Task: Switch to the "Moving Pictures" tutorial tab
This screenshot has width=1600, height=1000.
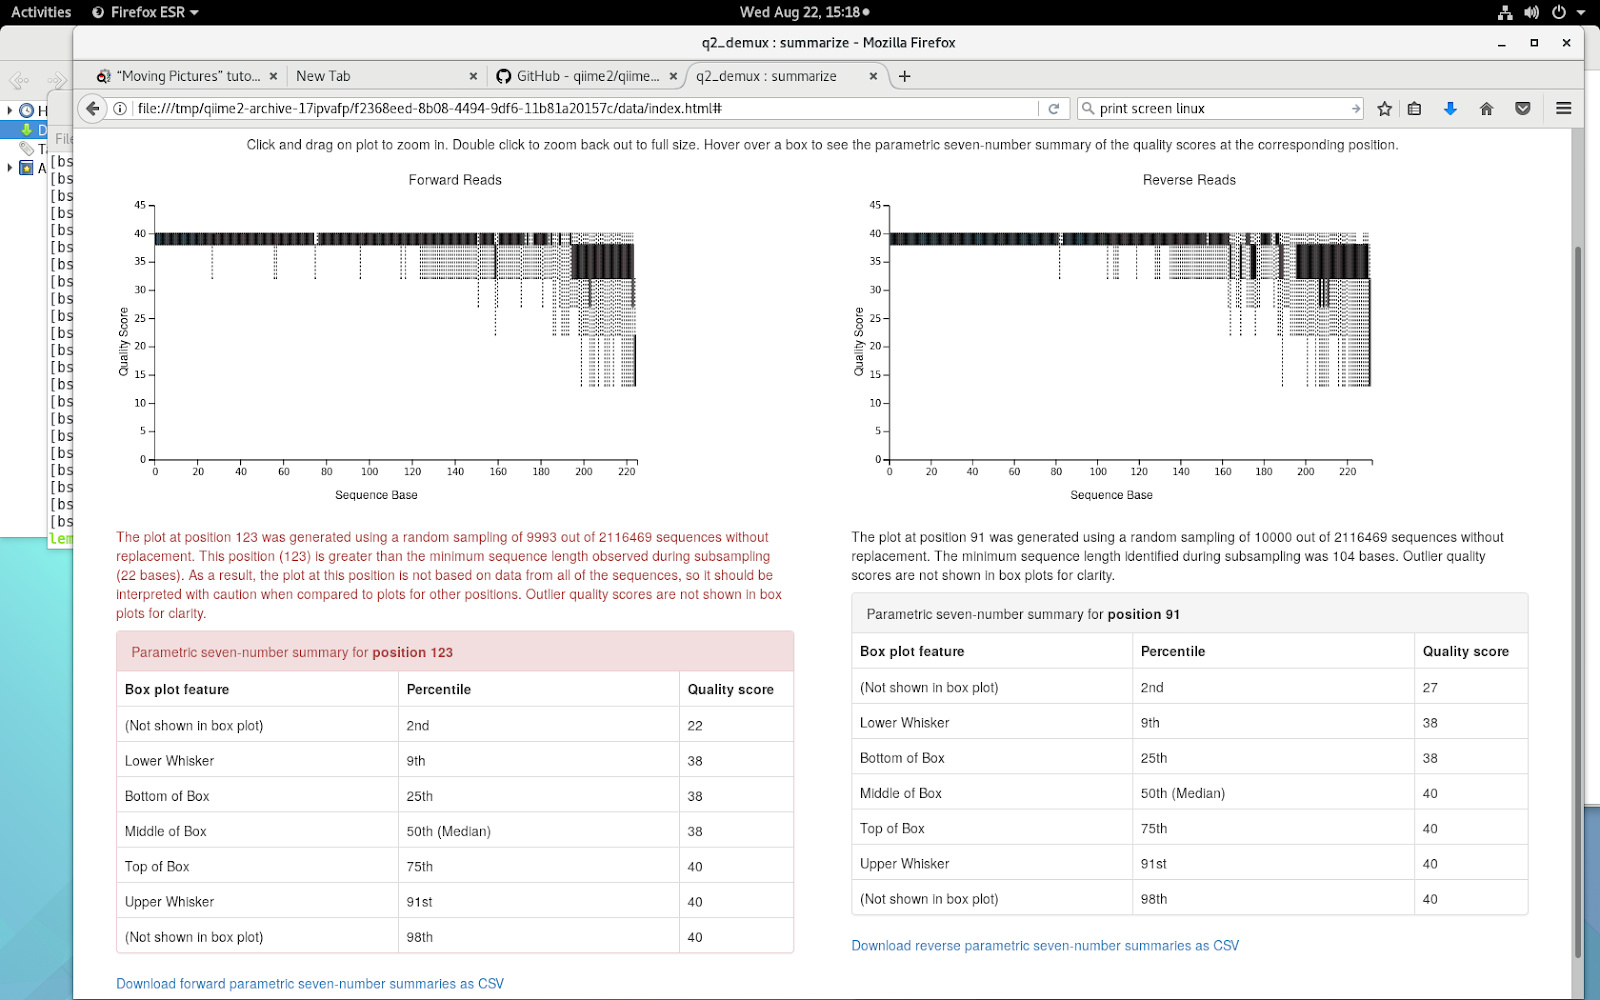Action: coord(187,76)
